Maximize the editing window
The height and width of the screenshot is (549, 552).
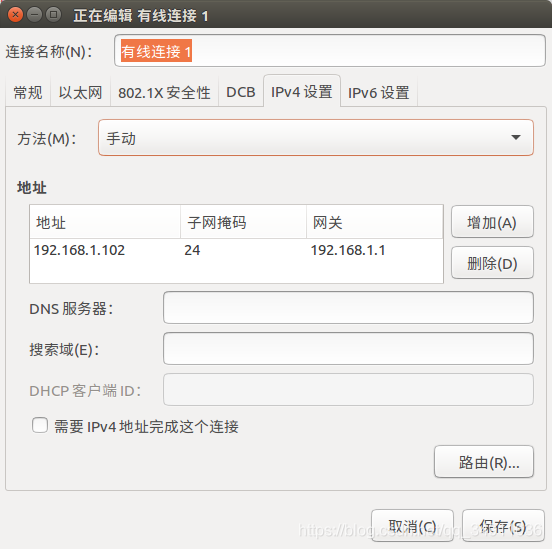[54, 15]
